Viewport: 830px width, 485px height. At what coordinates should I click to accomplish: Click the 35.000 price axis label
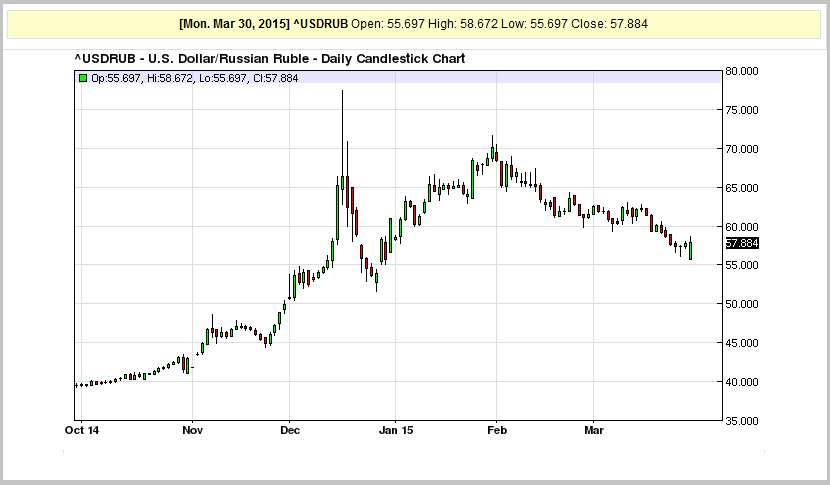click(x=742, y=421)
